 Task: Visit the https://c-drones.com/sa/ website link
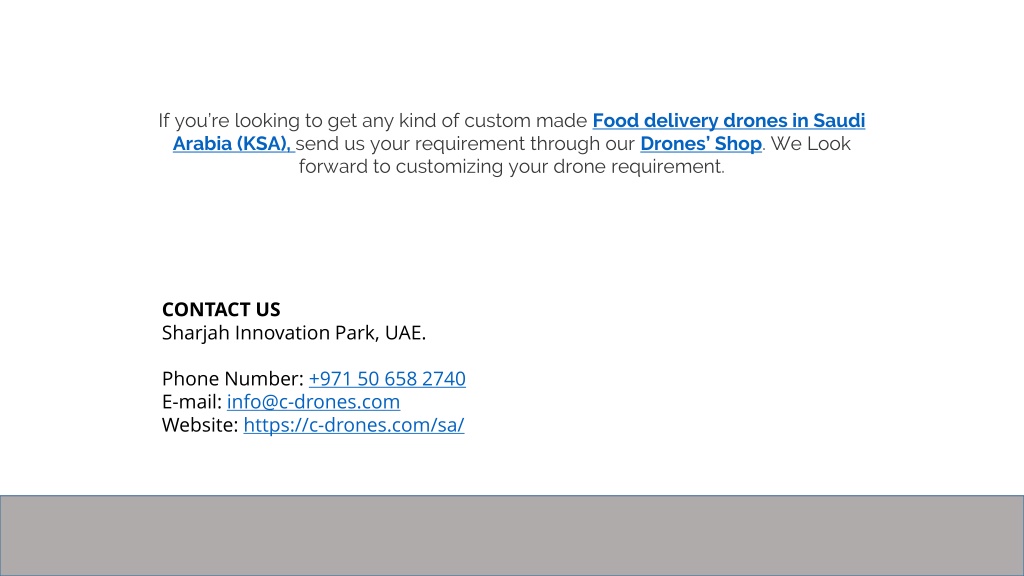[354, 424]
